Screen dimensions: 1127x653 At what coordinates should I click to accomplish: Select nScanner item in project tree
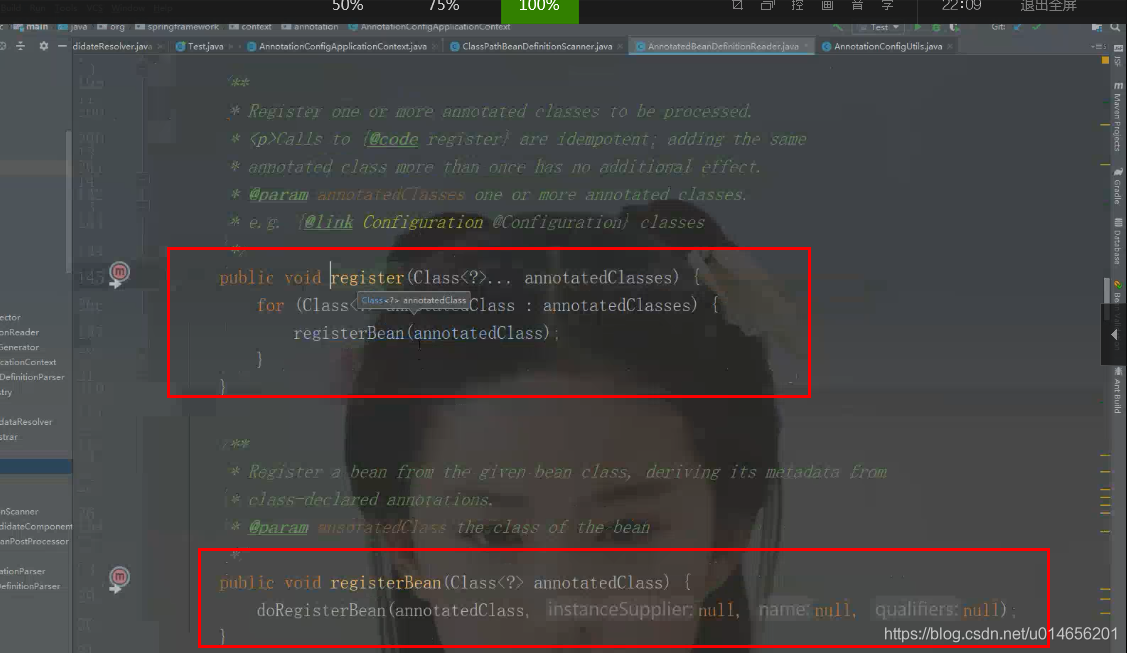click(19, 511)
